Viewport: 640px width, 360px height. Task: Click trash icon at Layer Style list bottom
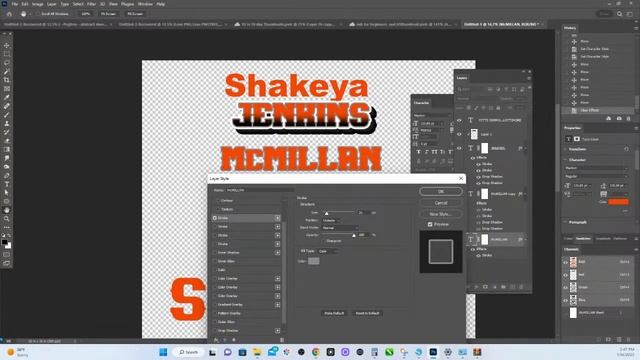coord(282,340)
